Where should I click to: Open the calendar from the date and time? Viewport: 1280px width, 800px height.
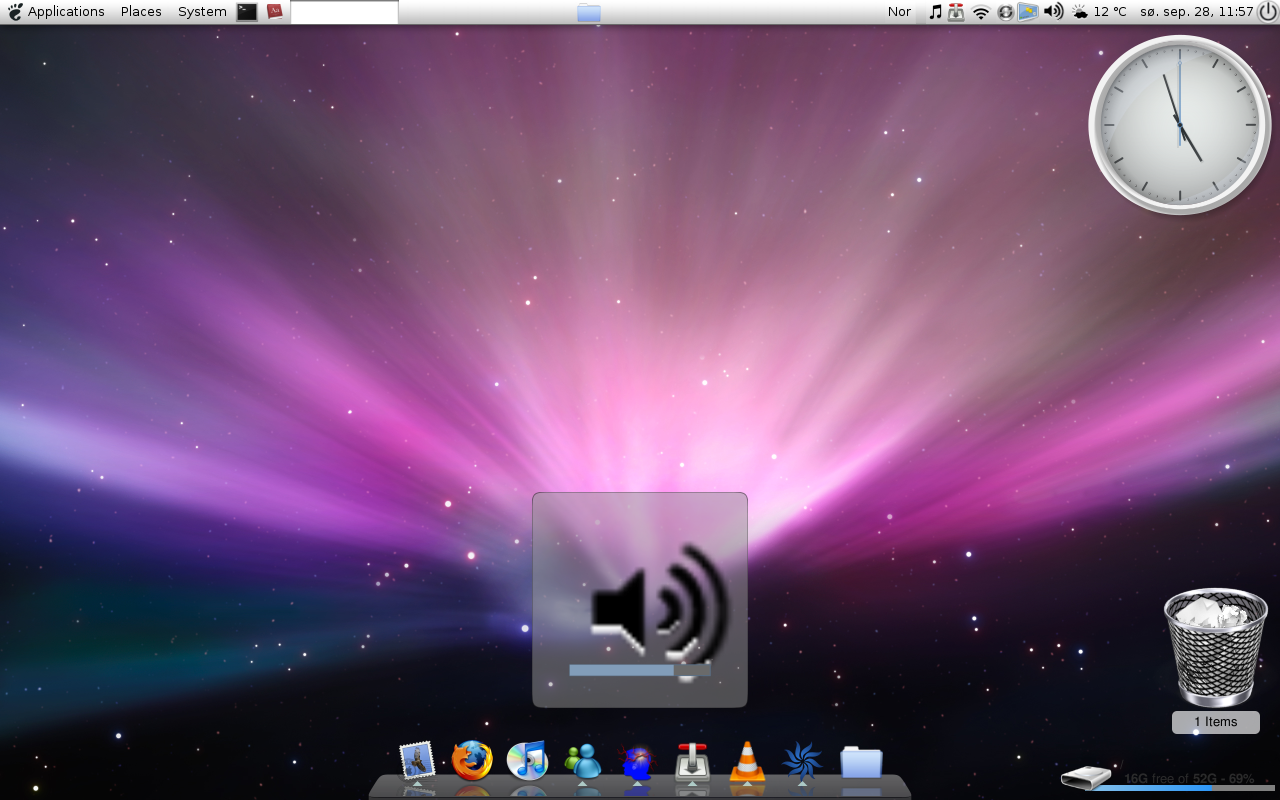pos(1197,12)
